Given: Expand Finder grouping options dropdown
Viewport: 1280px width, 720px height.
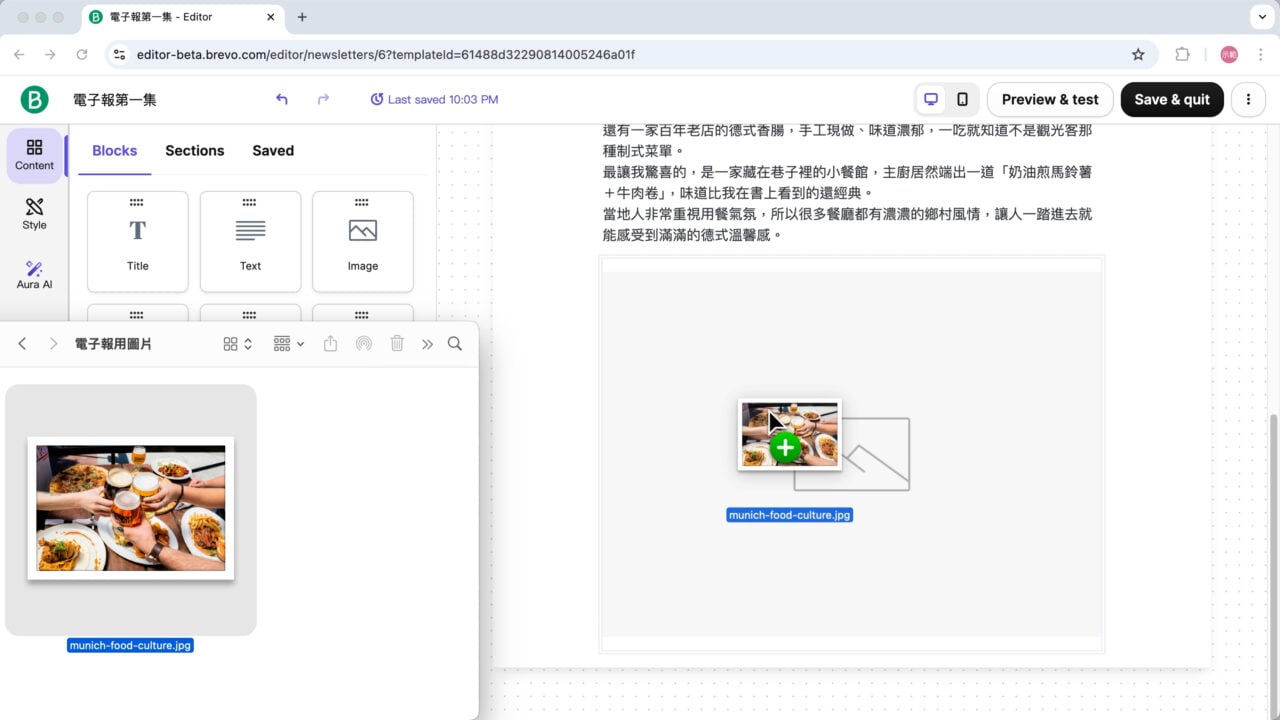Looking at the screenshot, I should (x=289, y=344).
